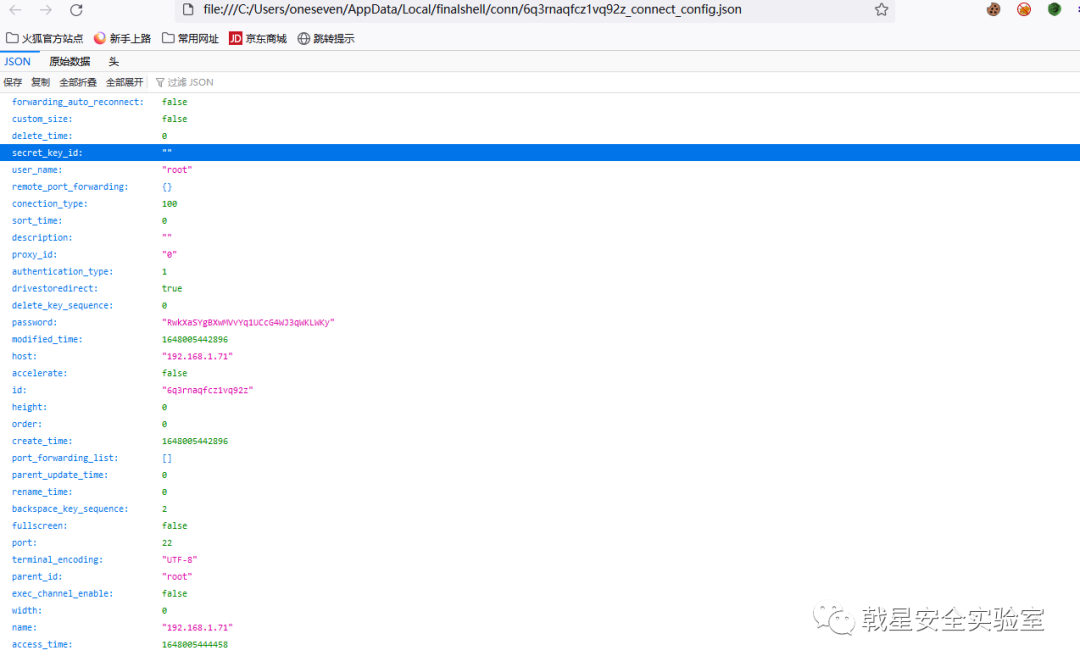Select the description key
The height and width of the screenshot is (667, 1080).
[x=42, y=238]
